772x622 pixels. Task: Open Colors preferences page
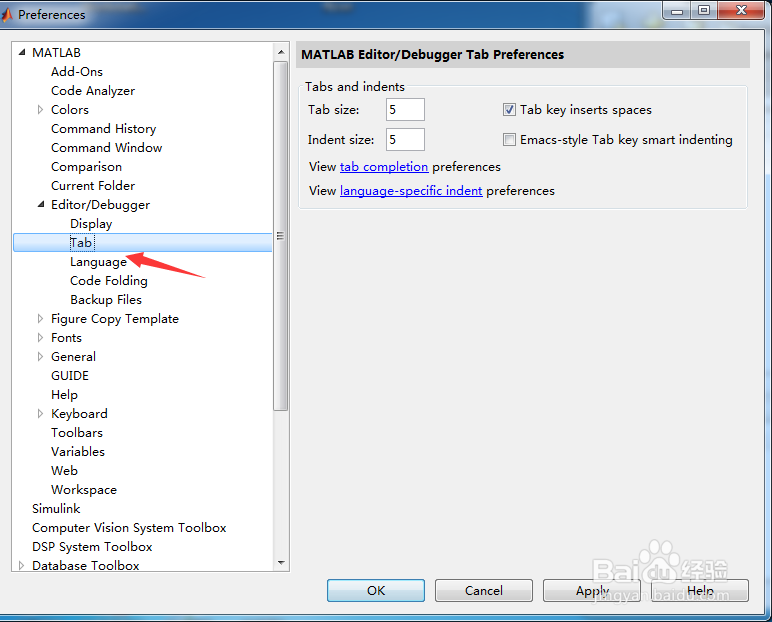[70, 109]
